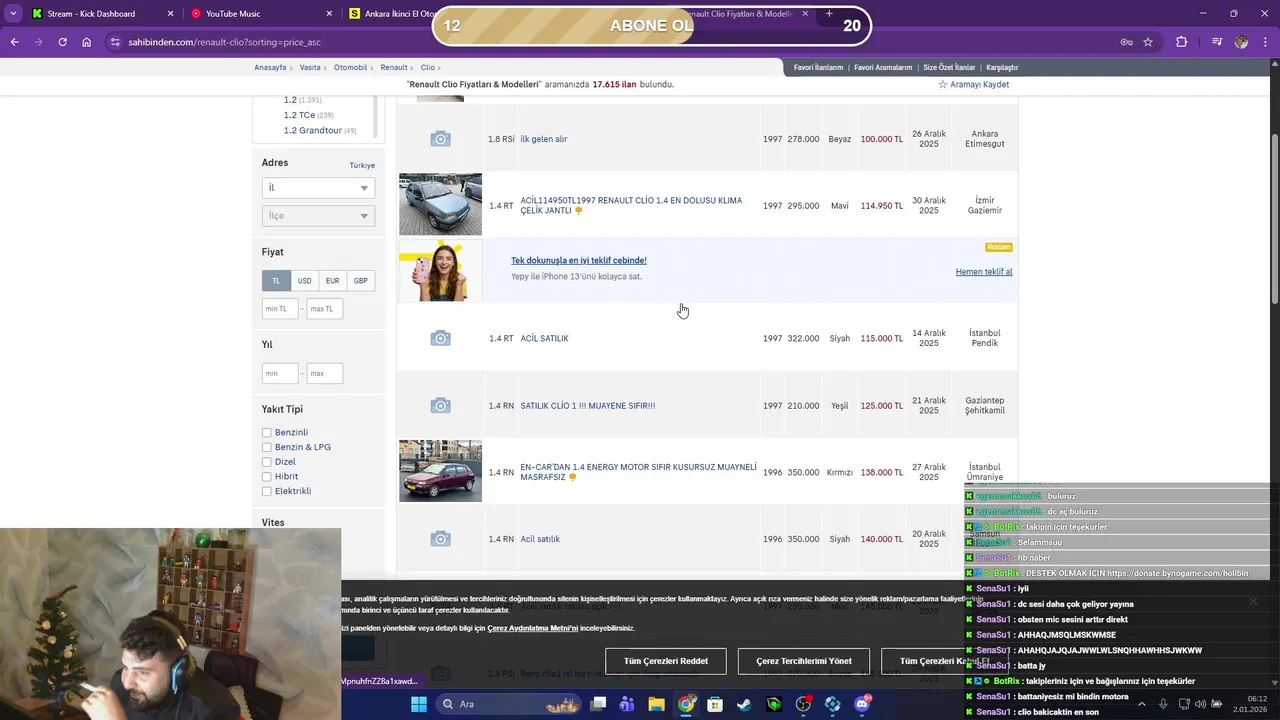The height and width of the screenshot is (720, 1280).
Task: Open the browser home page icon
Action: click(86, 42)
